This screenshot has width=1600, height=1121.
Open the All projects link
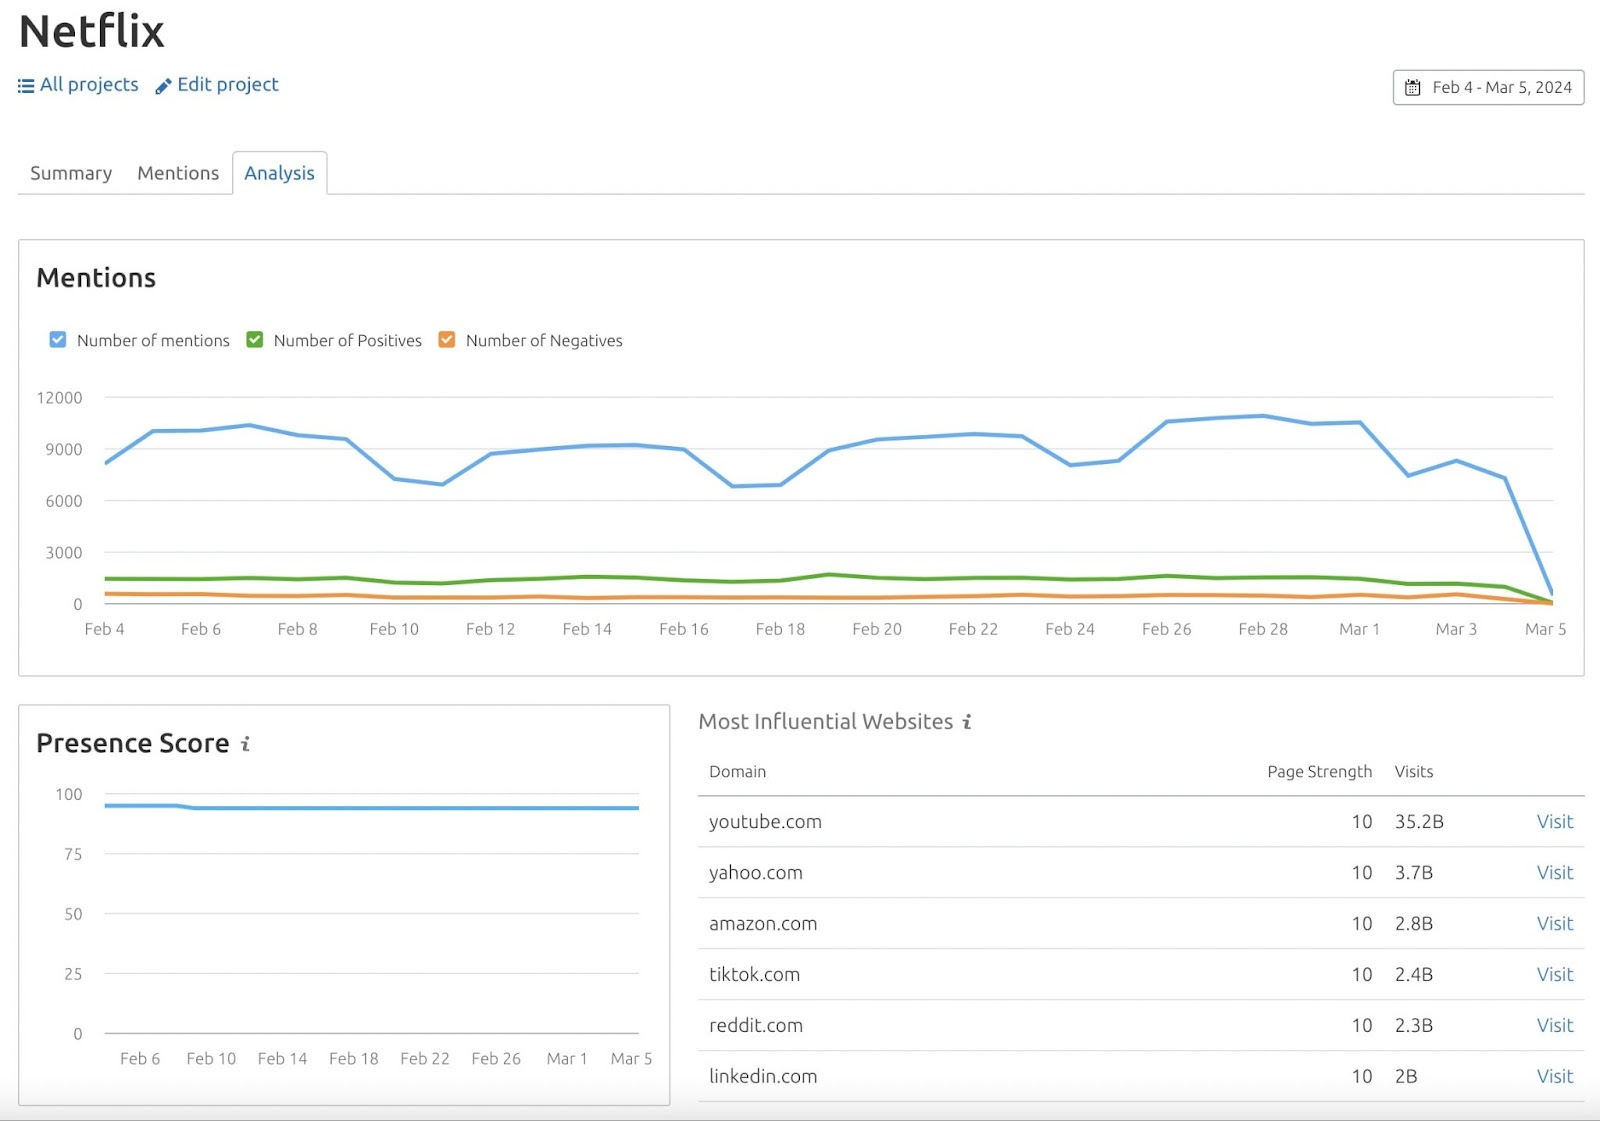88,85
